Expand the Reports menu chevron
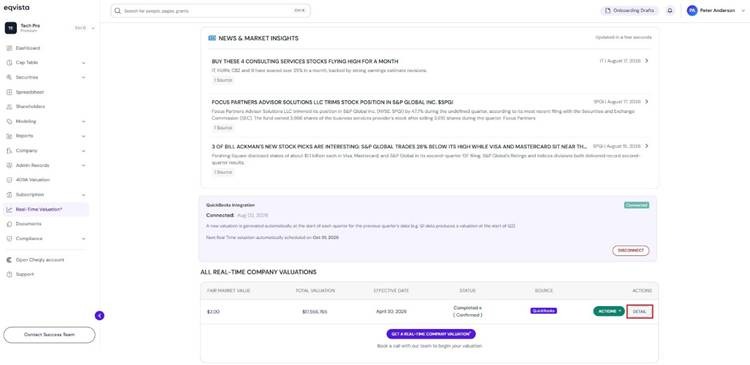 84,136
